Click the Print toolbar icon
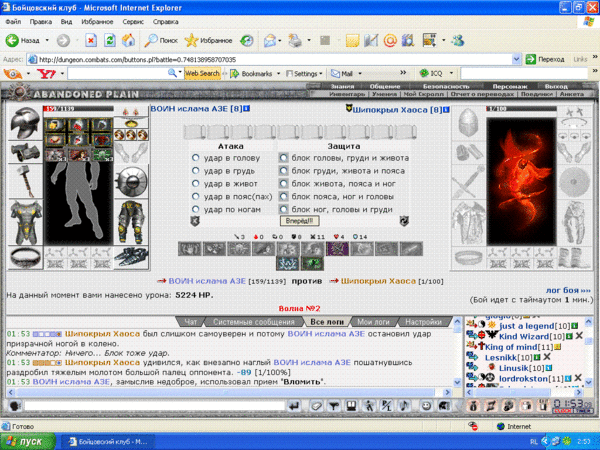Screen dimensions: 600x450 (295, 40)
